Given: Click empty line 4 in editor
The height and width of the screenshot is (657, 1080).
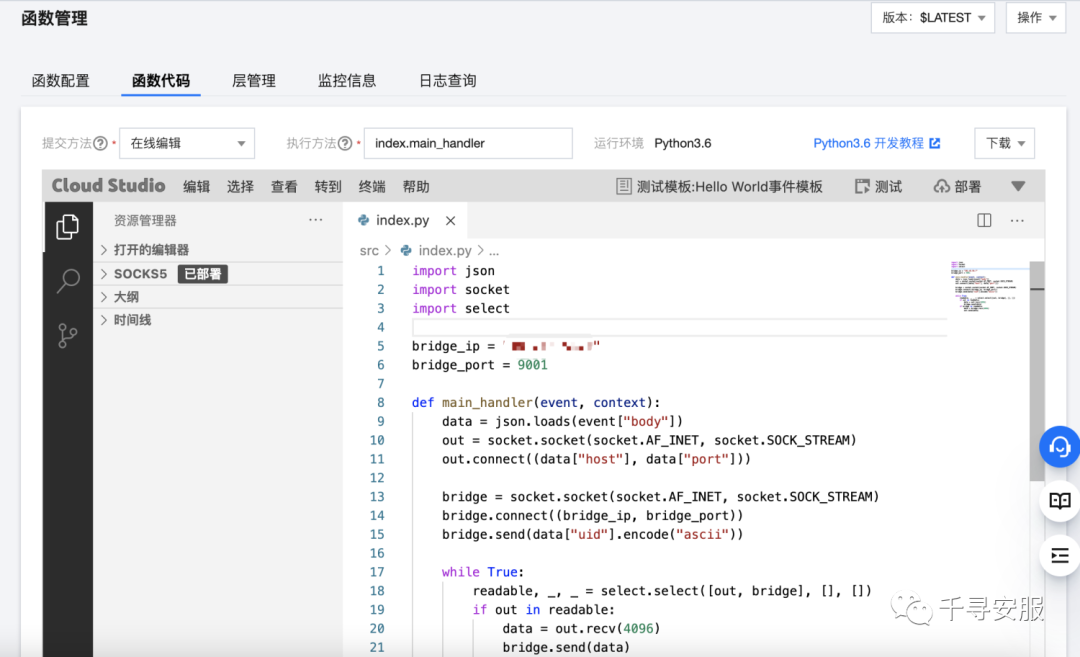Looking at the screenshot, I should 679,327.
